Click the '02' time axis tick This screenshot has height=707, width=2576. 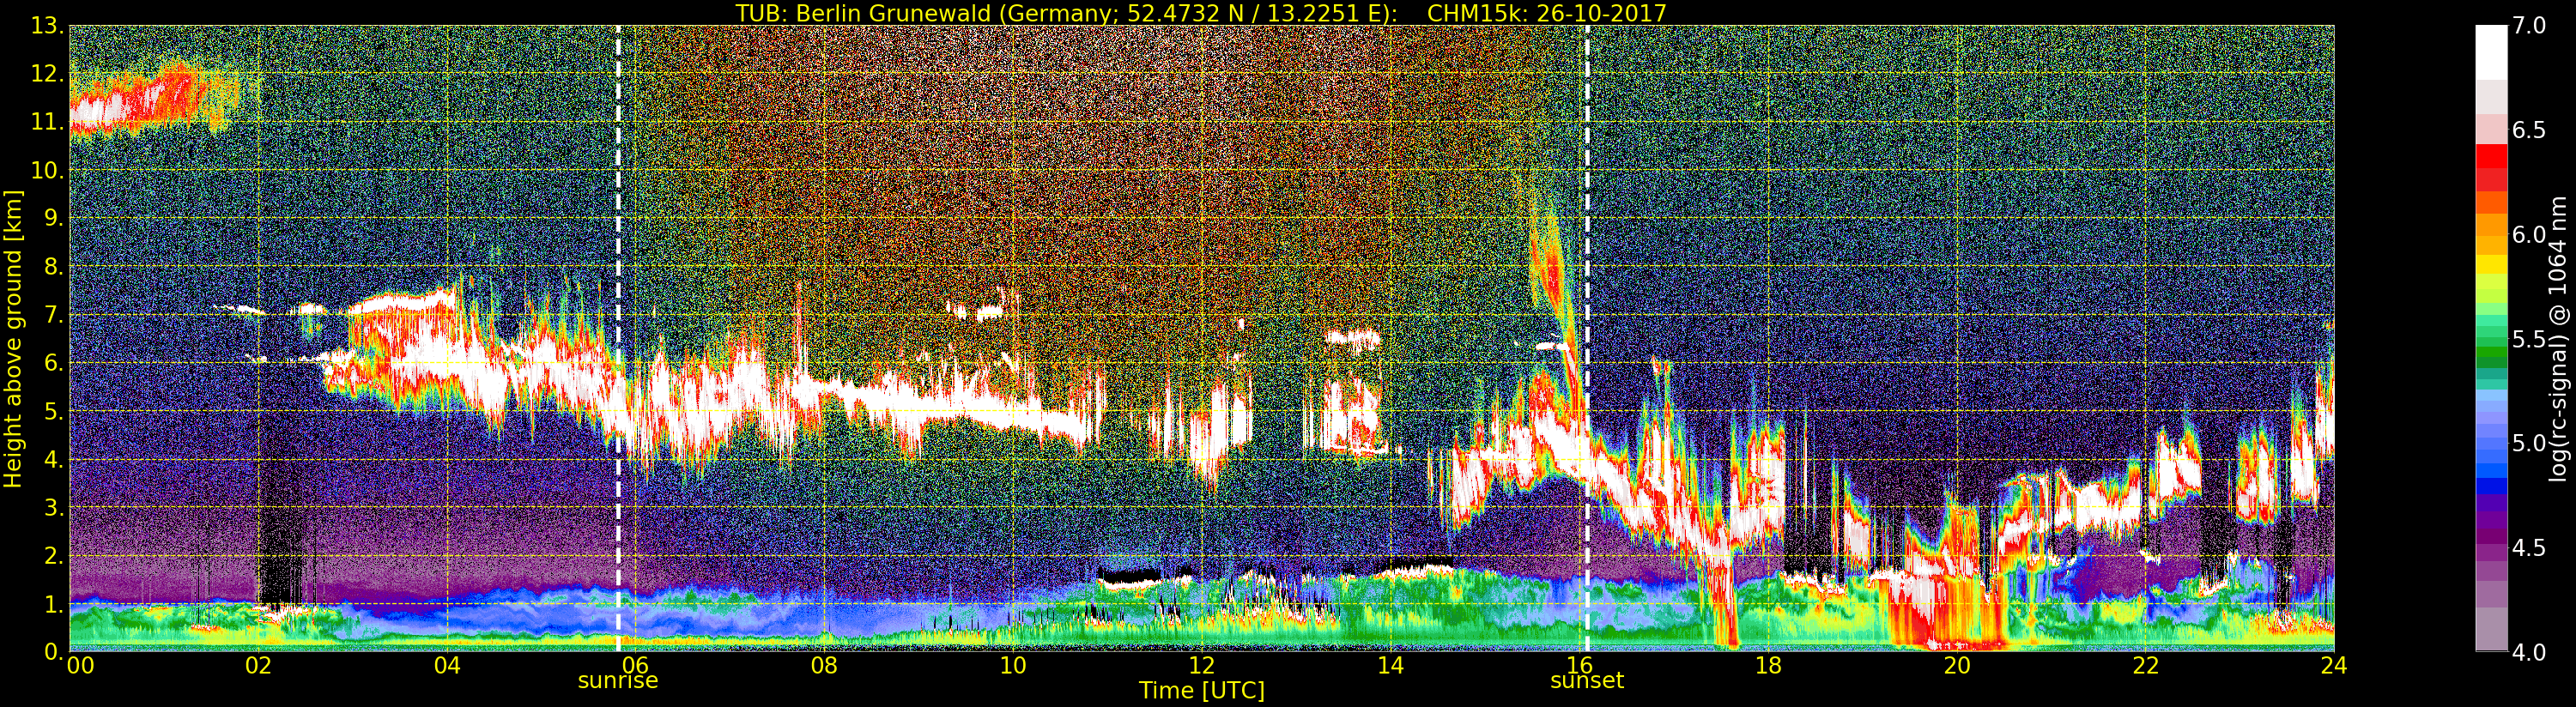click(x=258, y=665)
